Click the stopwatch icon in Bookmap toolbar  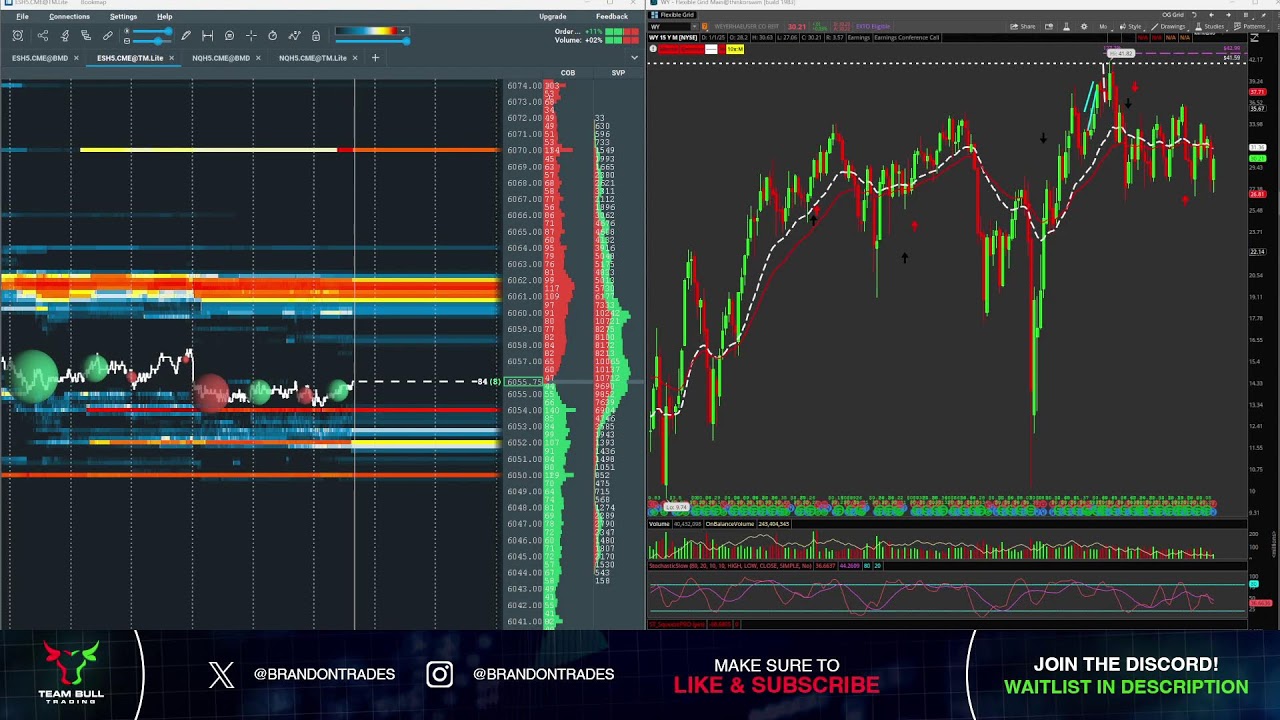tap(272, 36)
